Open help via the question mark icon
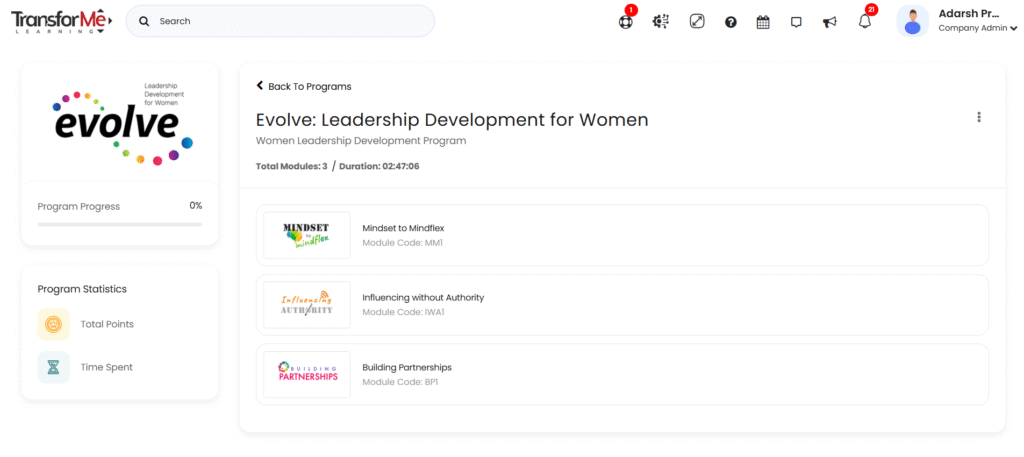This screenshot has width=1024, height=457. [x=731, y=22]
